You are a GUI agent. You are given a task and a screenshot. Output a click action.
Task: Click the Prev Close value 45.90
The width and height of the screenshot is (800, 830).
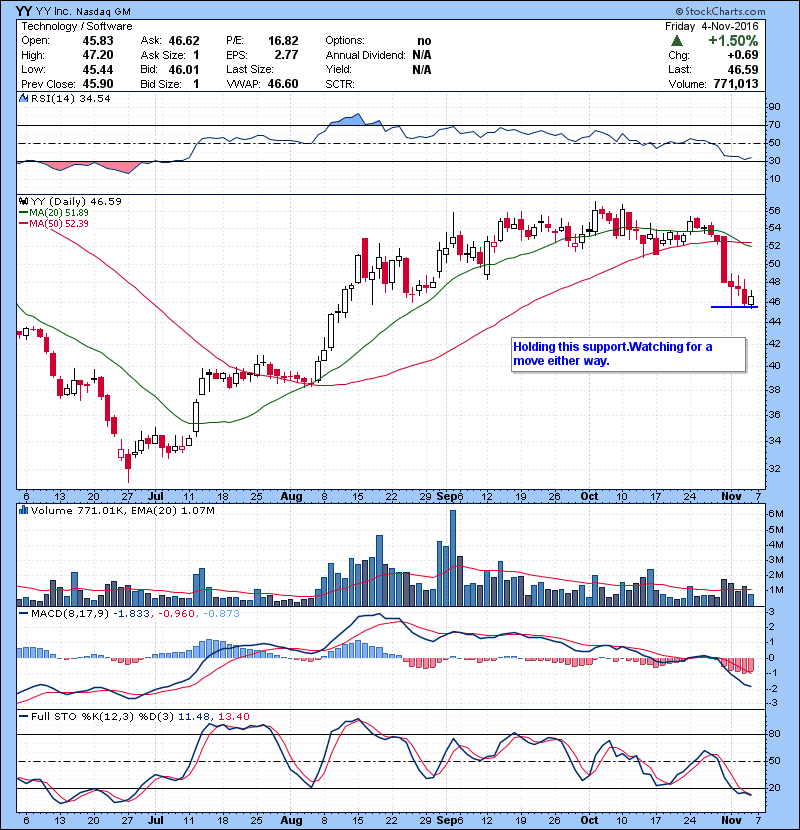98,84
